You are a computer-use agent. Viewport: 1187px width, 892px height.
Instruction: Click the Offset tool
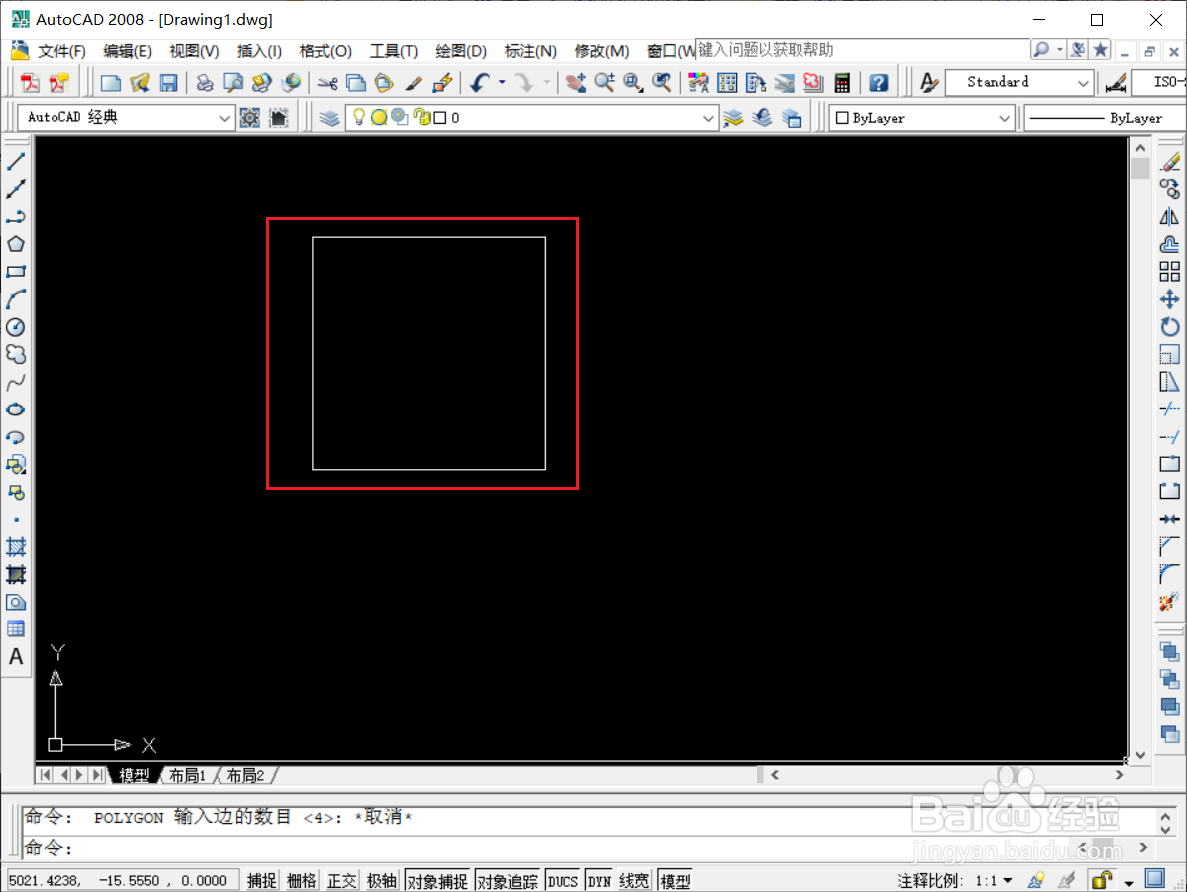[1170, 244]
